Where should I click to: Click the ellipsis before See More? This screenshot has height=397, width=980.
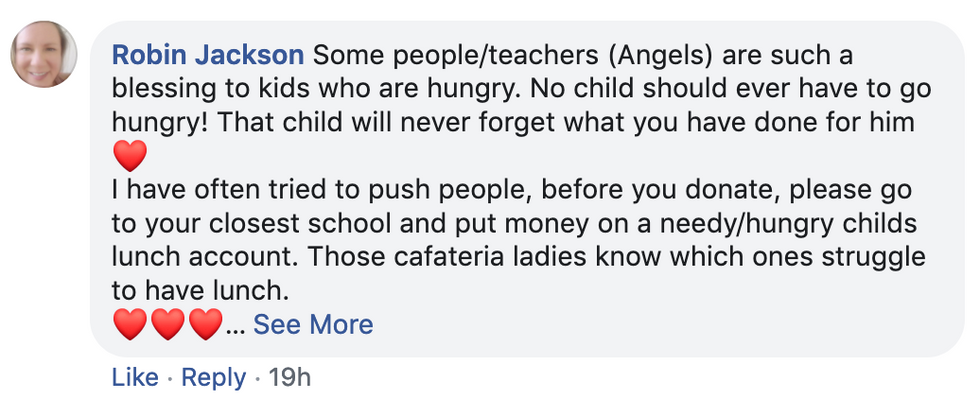click(x=237, y=330)
